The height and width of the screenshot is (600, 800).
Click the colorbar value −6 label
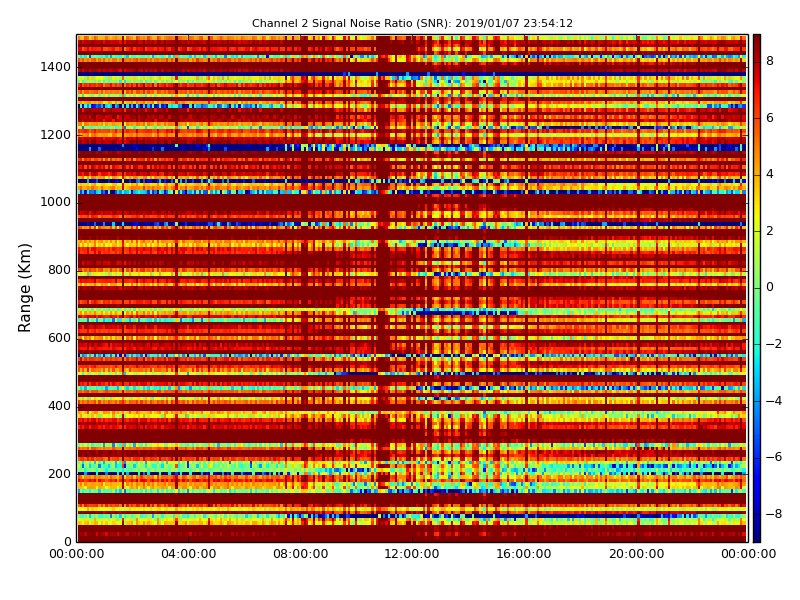[774, 457]
